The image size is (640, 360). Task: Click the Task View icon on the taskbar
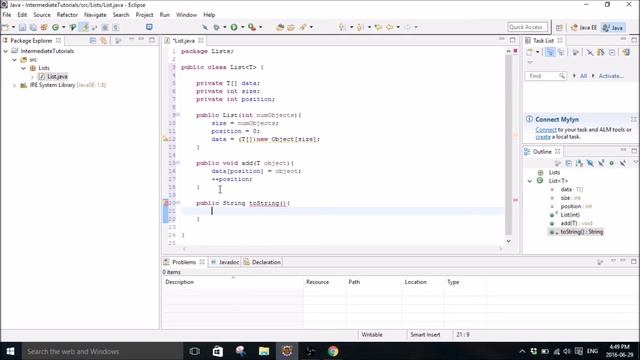click(195, 351)
